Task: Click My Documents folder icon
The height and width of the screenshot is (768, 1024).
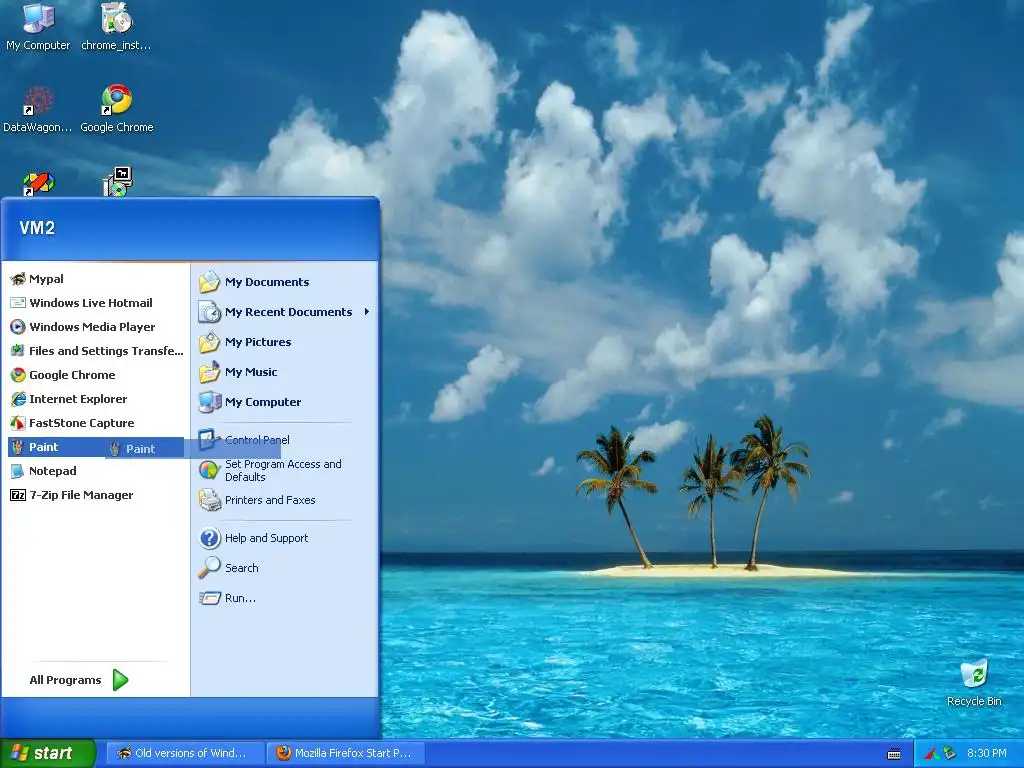Action: point(210,281)
